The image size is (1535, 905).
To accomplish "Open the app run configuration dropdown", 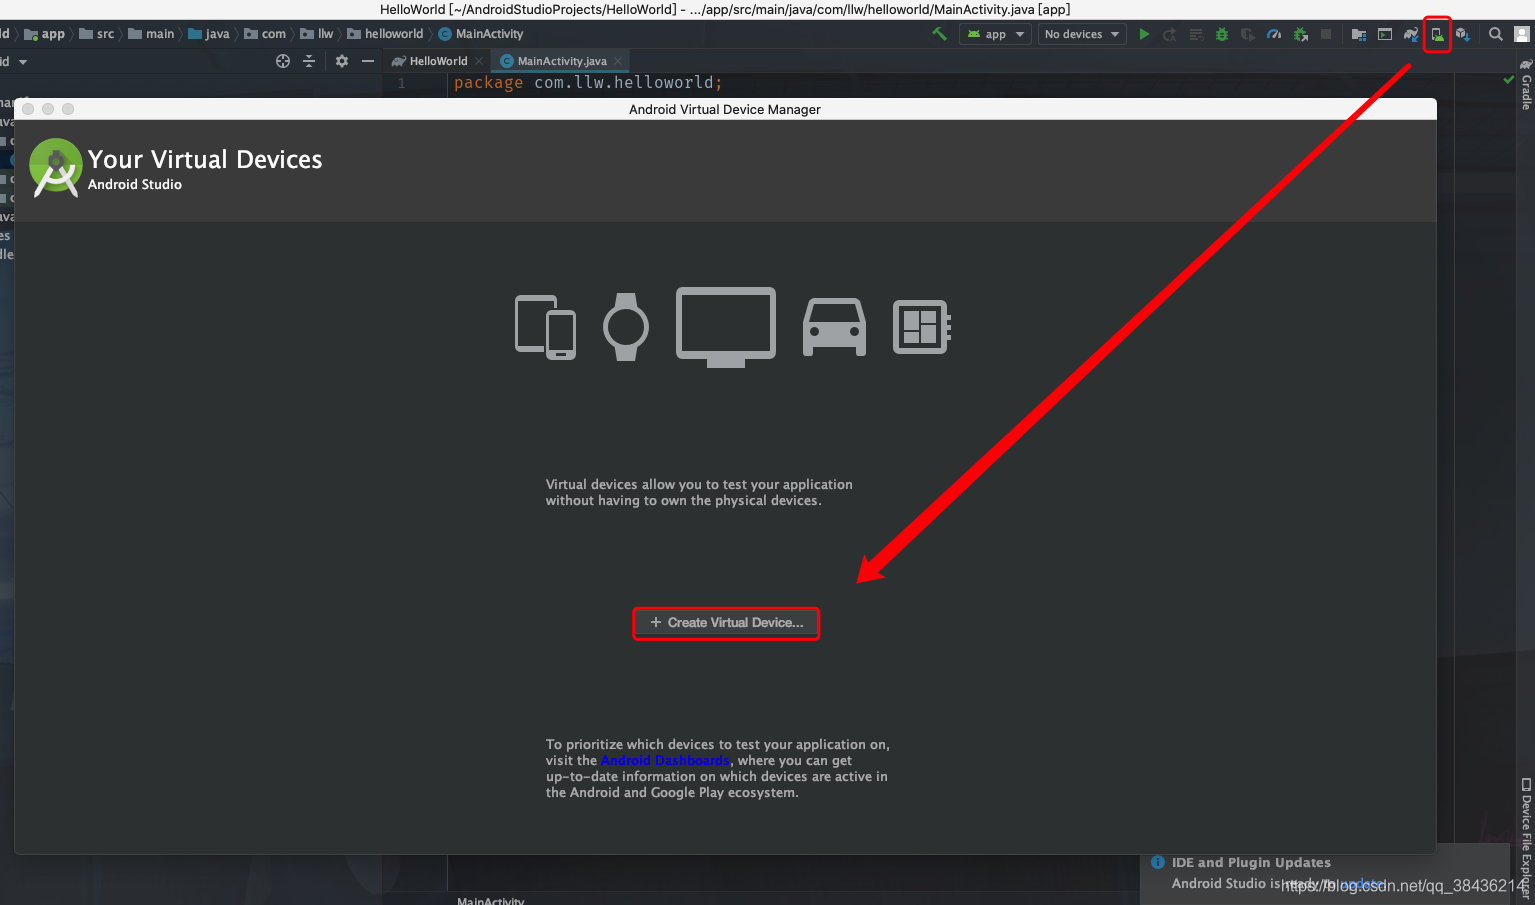I will (996, 34).
